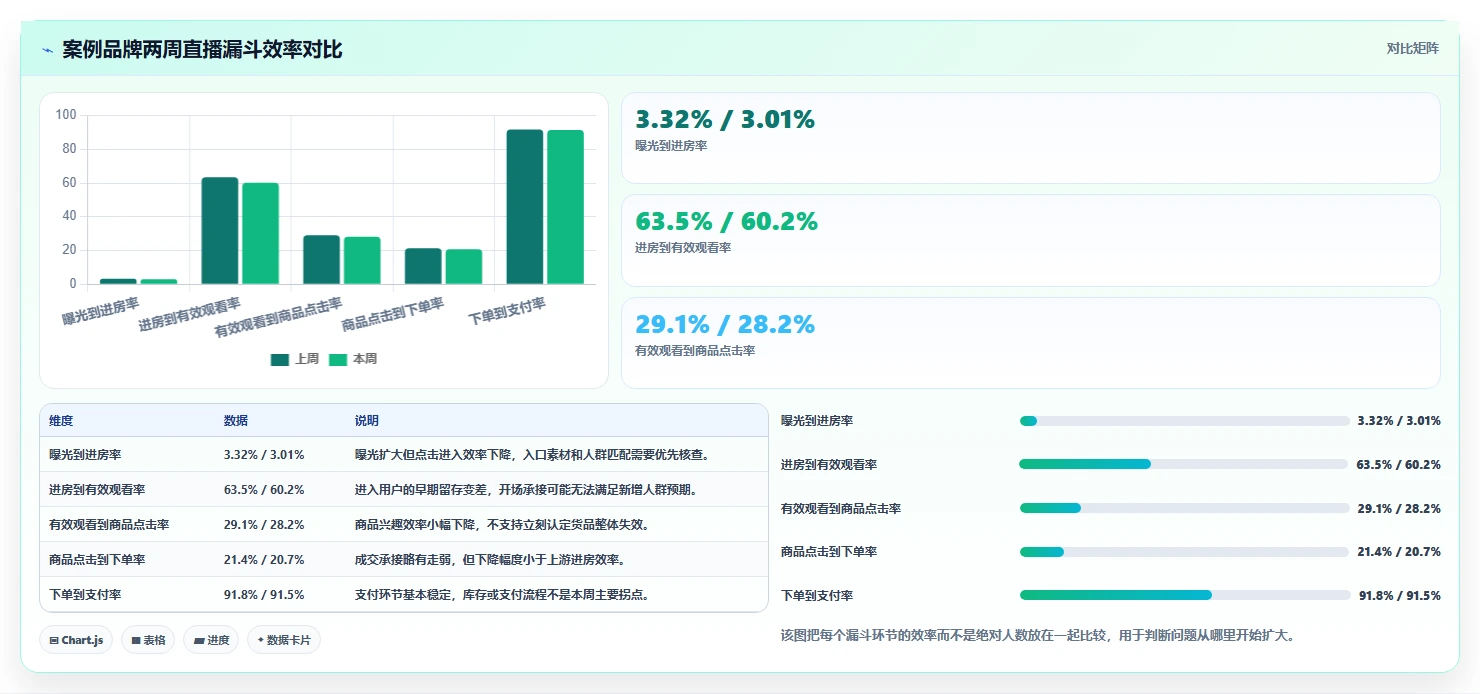Image resolution: width=1480 pixels, height=694 pixels.
Task: Click the 下单到支付率 x-axis label in chart
Action: [x=508, y=312]
